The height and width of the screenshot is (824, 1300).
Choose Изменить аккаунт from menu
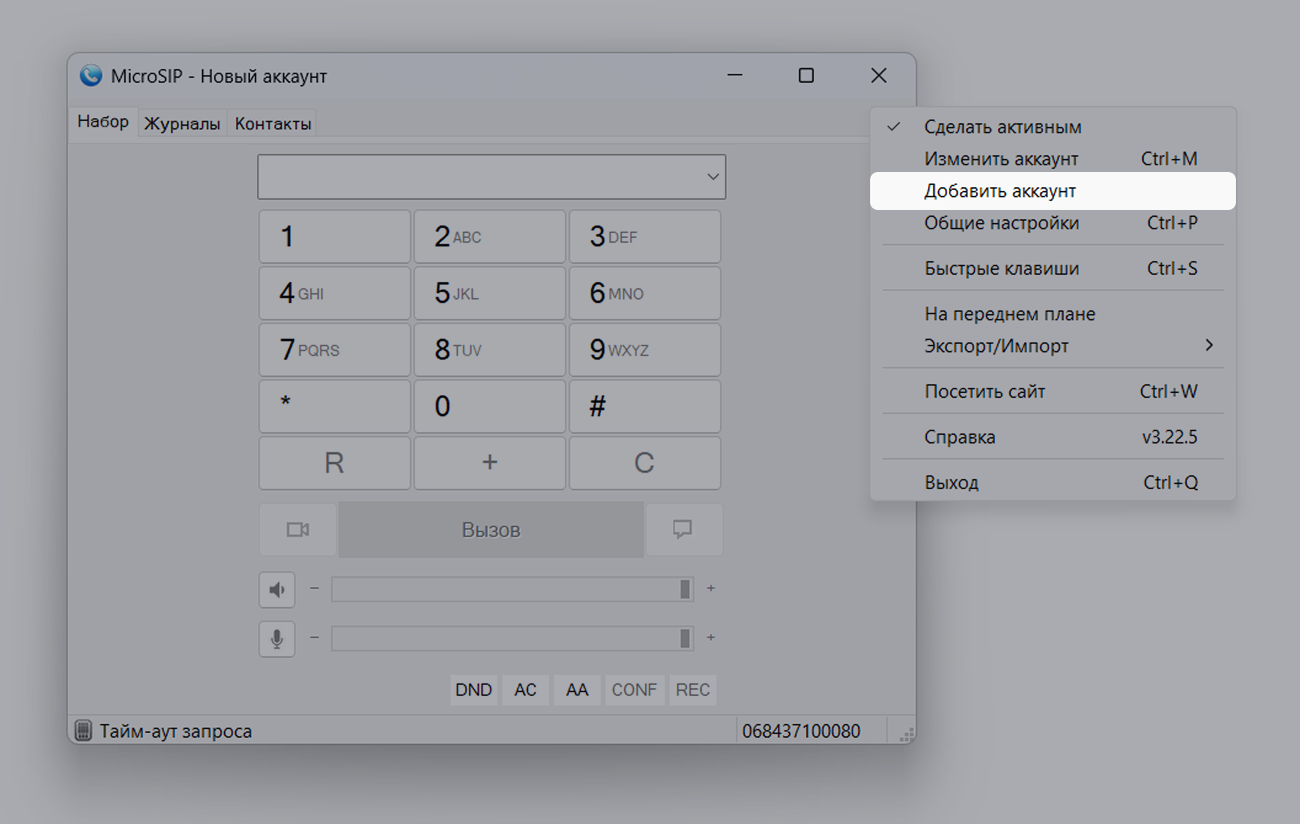(1053, 159)
